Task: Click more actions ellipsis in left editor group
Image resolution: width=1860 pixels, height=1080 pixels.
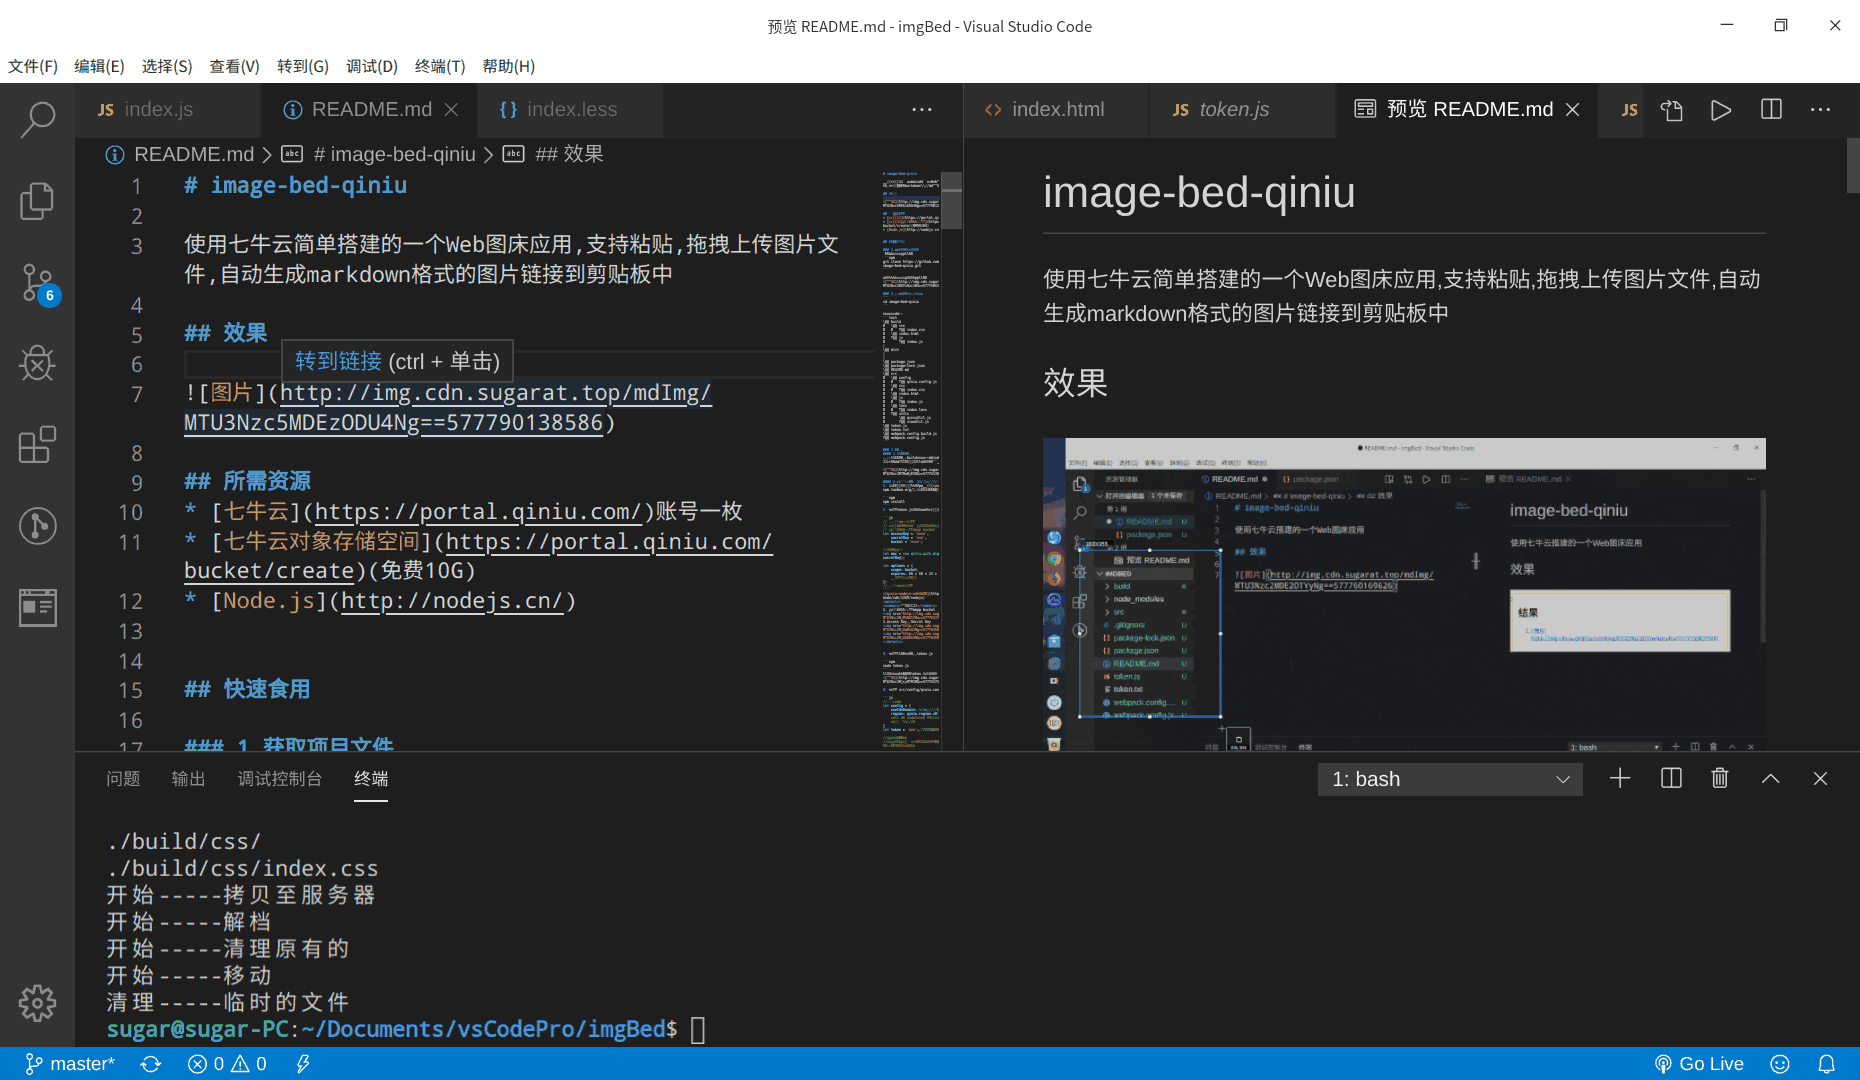Action: pos(922,110)
